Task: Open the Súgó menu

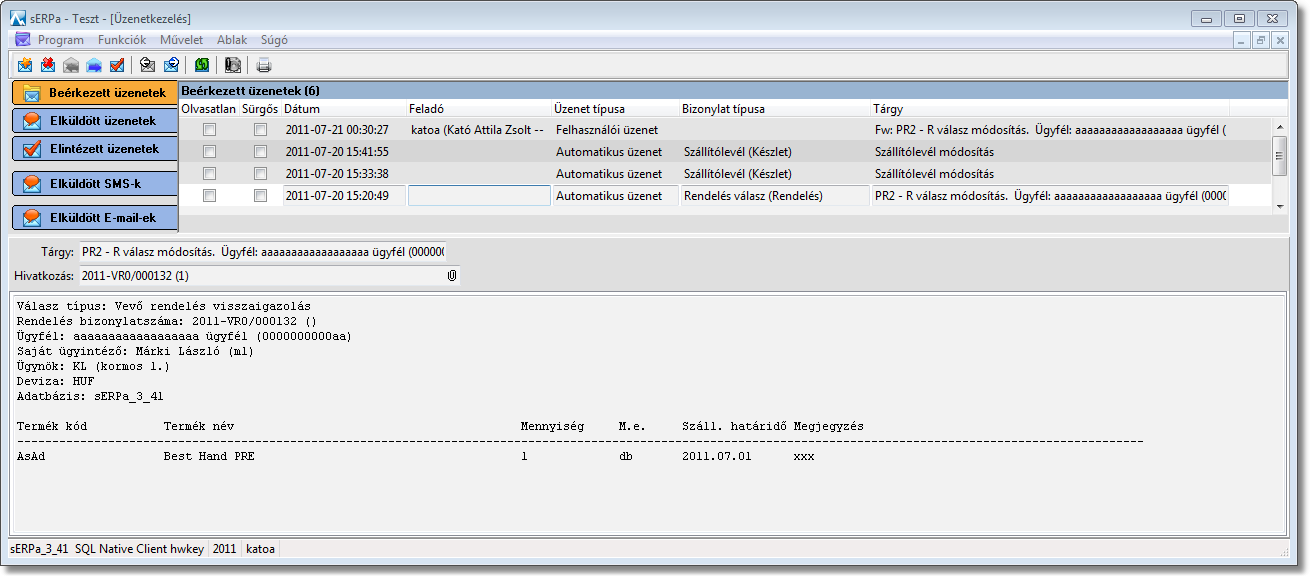Action: (274, 40)
